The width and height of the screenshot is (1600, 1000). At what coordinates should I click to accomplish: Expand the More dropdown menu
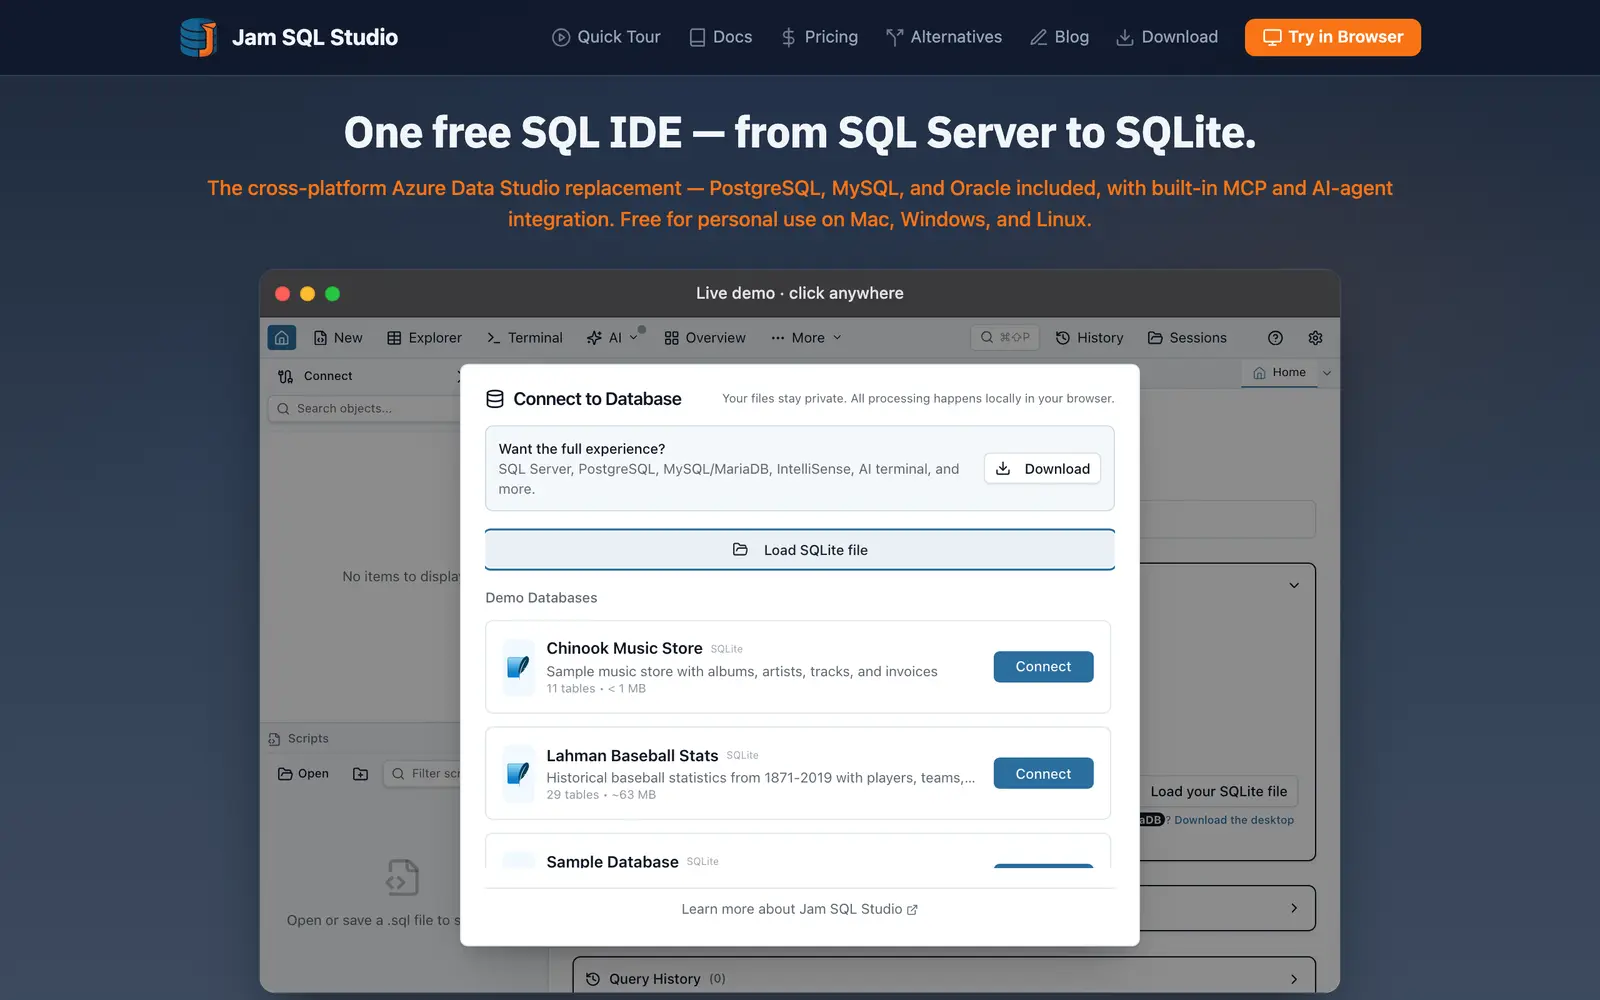(x=806, y=338)
